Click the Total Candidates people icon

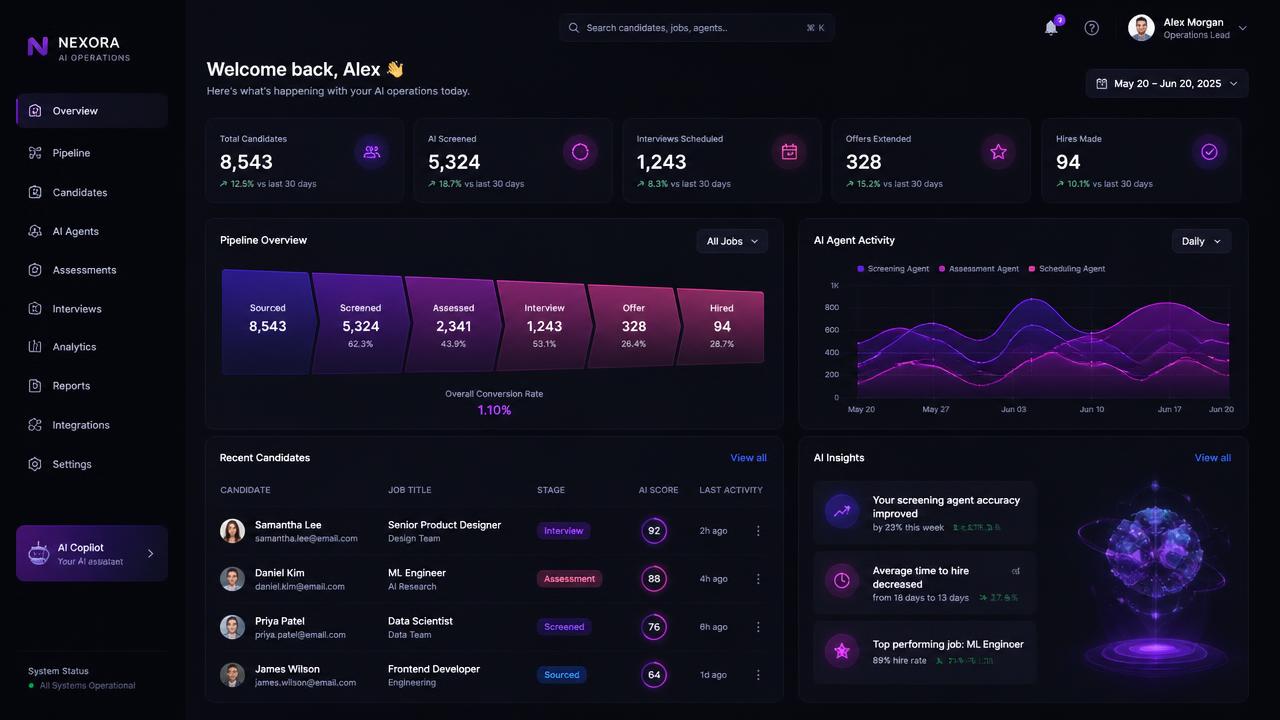[372, 152]
